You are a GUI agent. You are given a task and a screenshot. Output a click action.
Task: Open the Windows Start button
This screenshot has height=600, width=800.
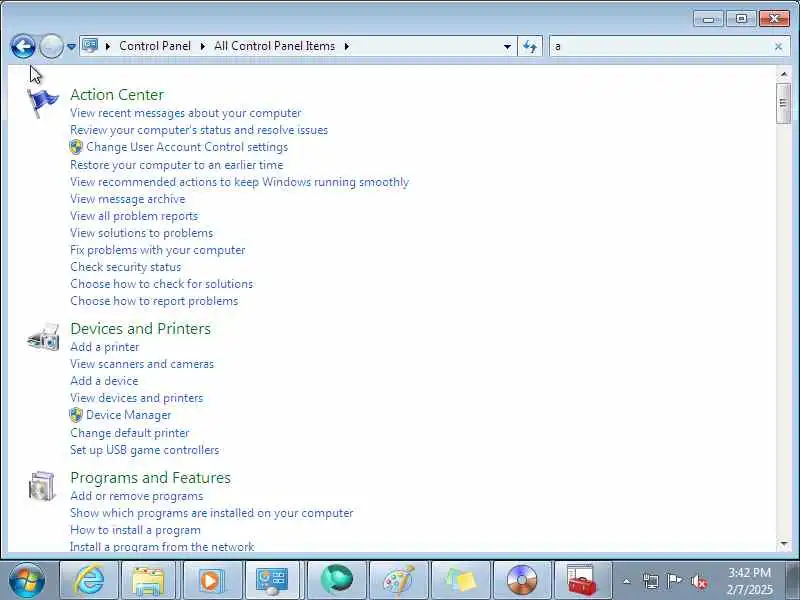point(27,580)
